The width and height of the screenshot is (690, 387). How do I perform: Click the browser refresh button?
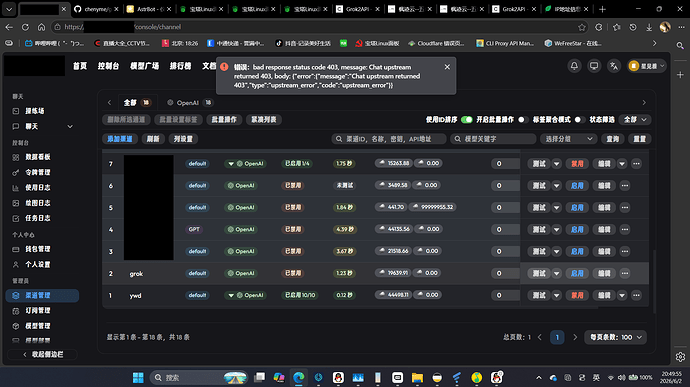coord(25,27)
